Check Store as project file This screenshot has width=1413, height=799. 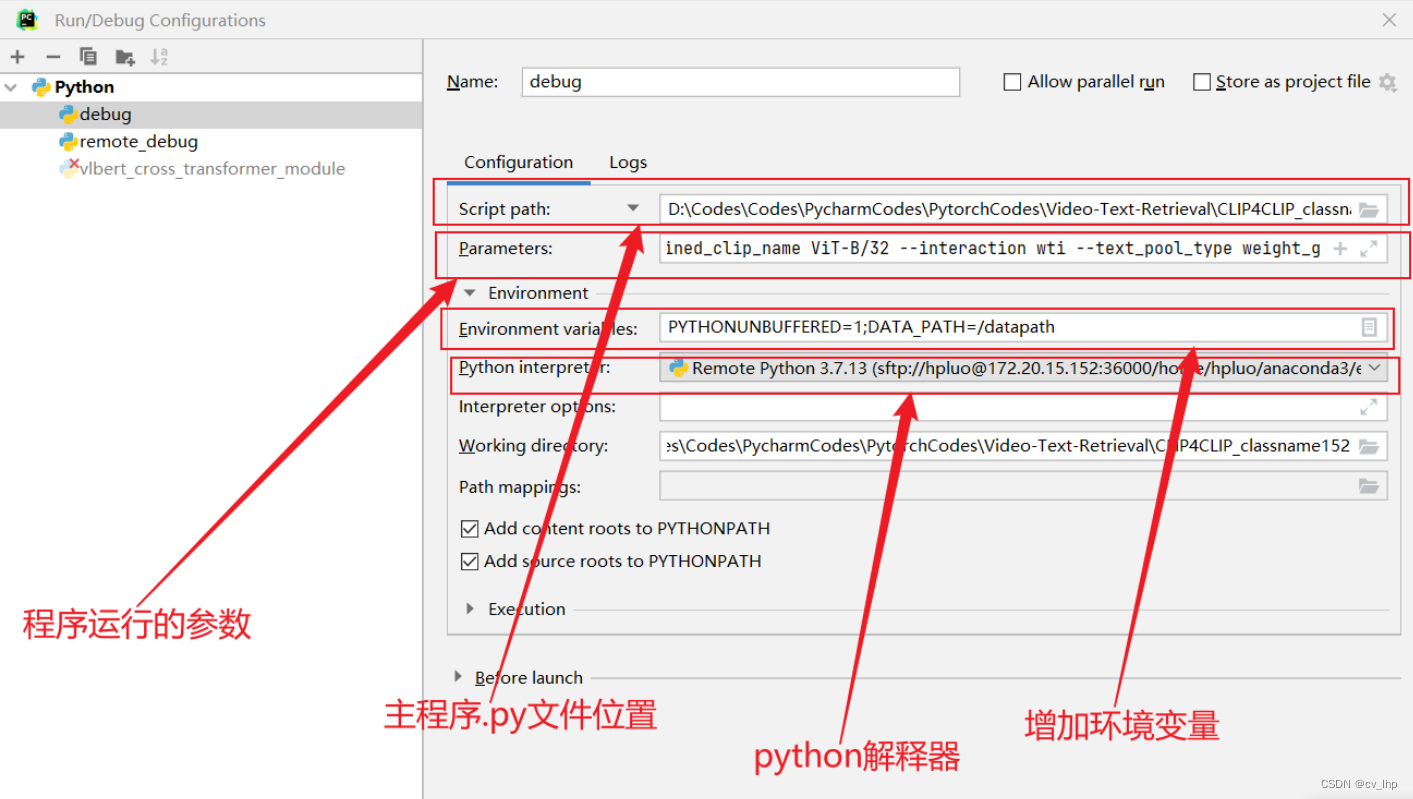pos(1202,82)
